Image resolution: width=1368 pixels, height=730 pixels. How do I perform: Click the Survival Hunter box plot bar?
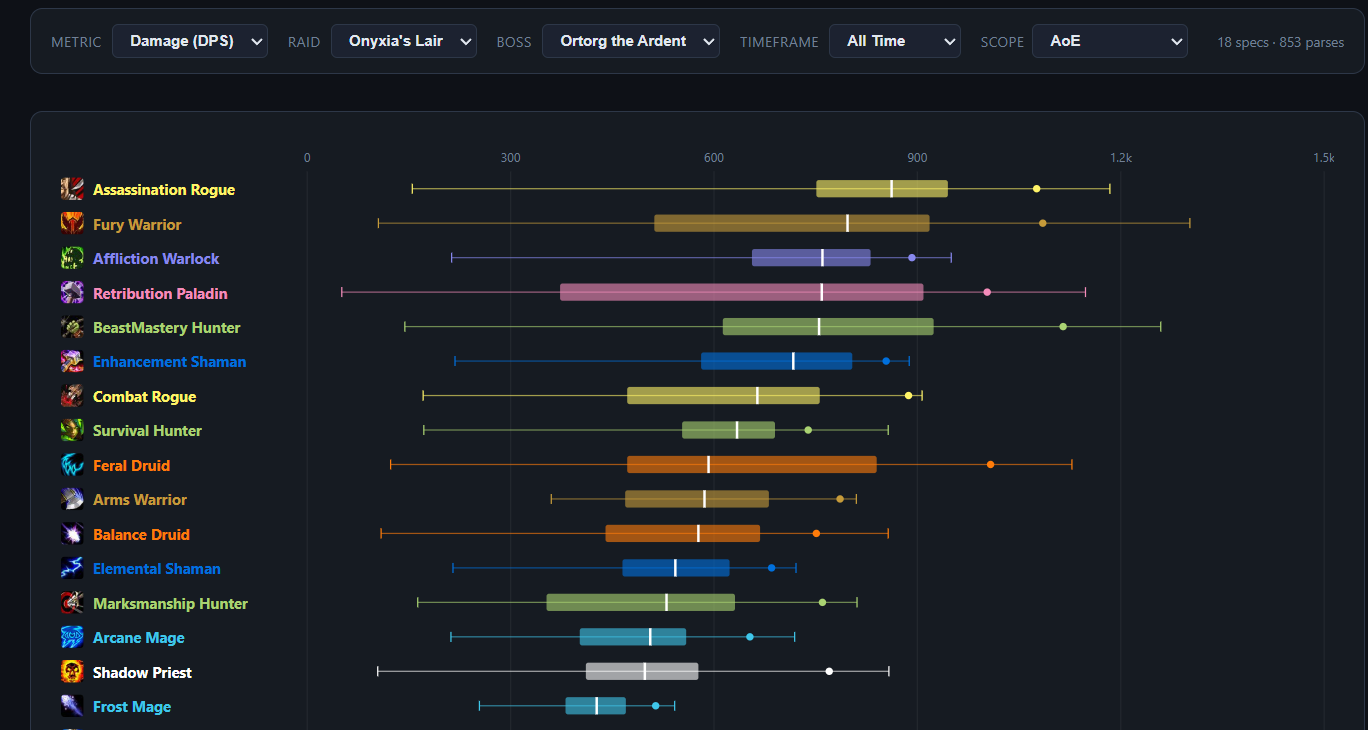[x=728, y=430]
